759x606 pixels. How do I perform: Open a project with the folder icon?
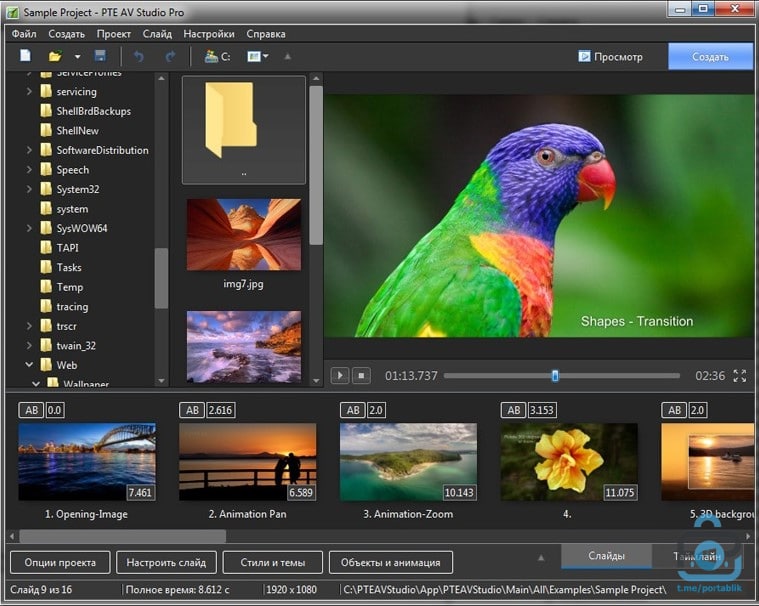click(x=55, y=56)
